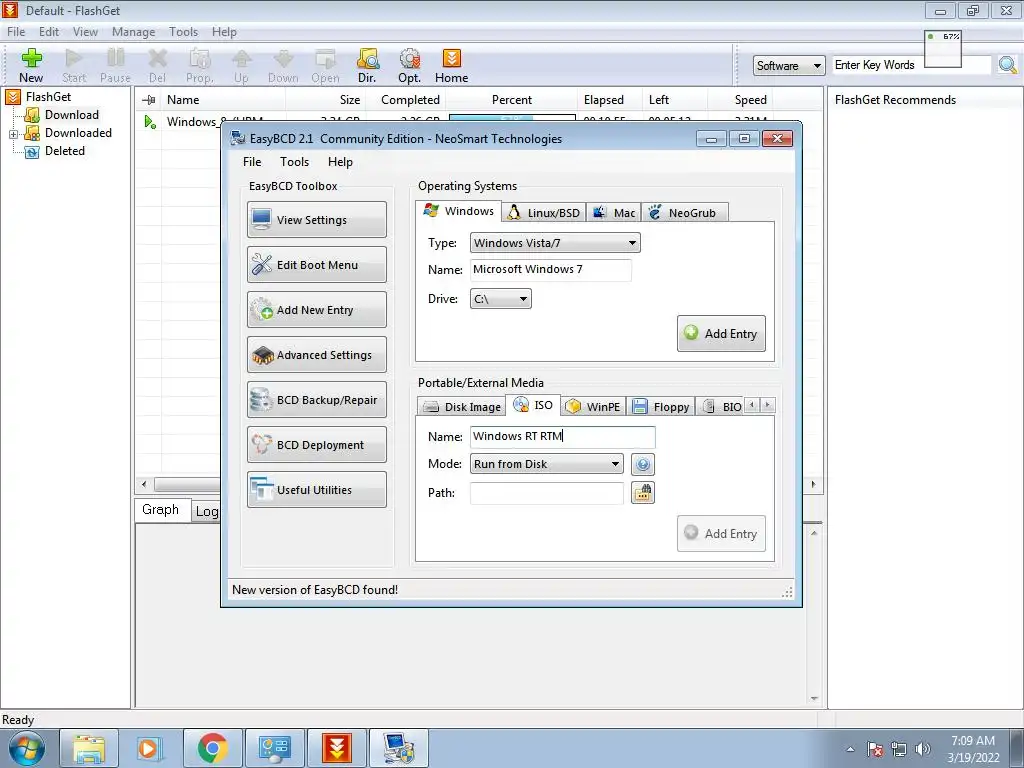Switch to the Floppy tab
Viewport: 1024px width, 768px height.
[661, 407]
